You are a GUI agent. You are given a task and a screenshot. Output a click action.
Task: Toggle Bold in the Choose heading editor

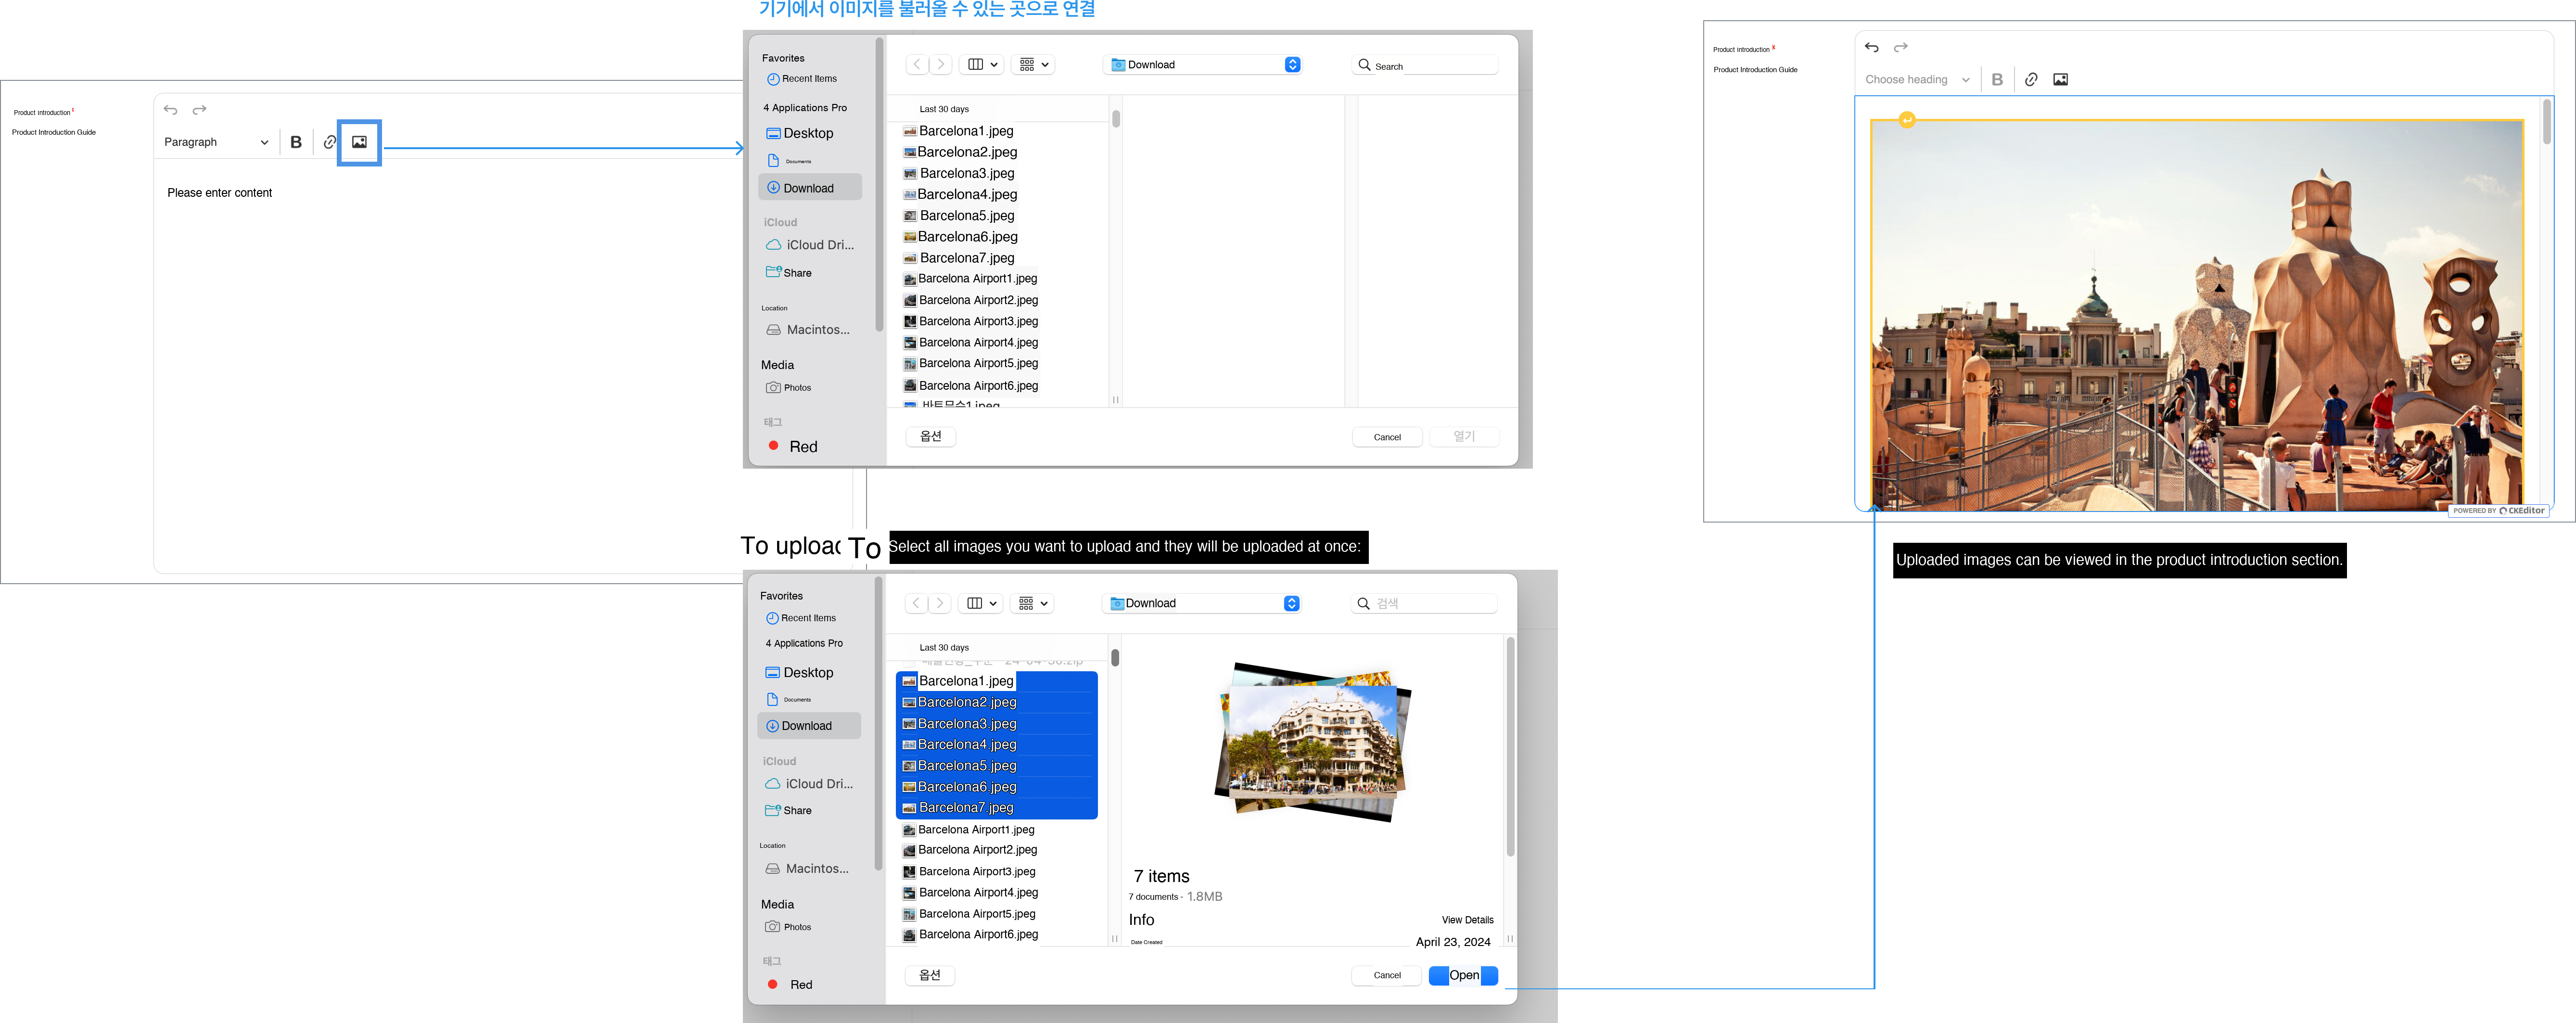click(x=1997, y=80)
